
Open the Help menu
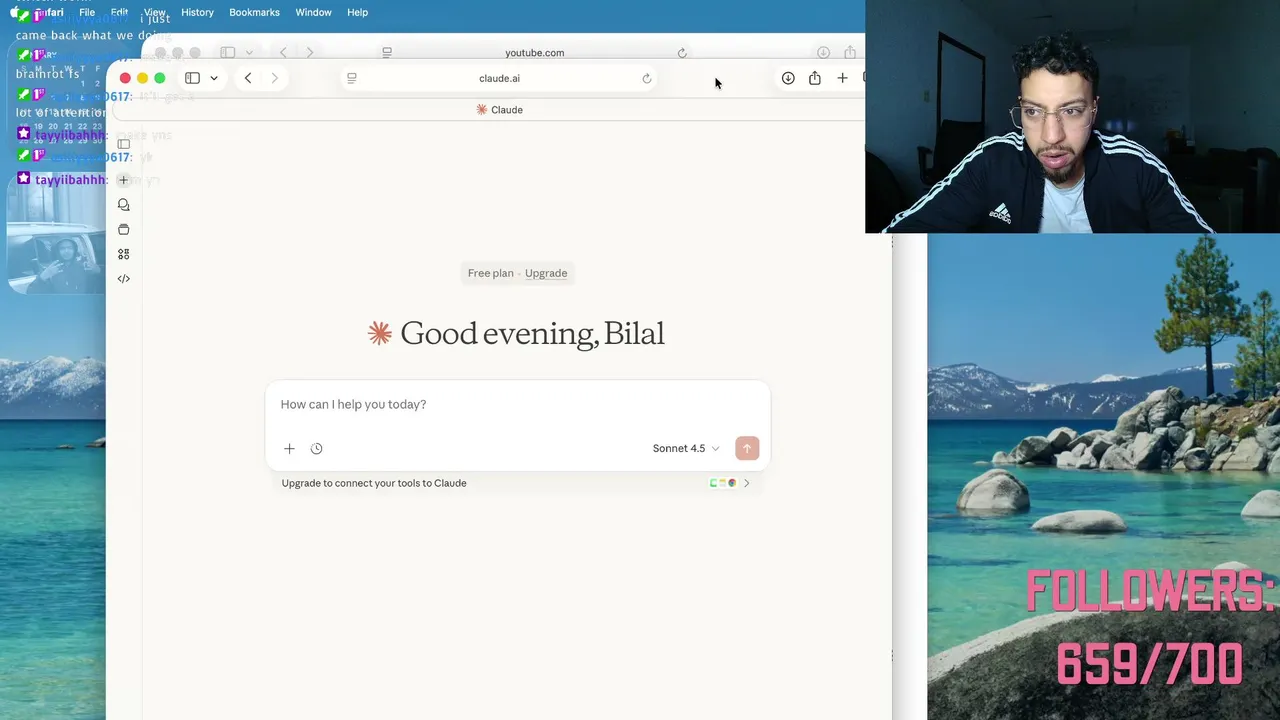pyautogui.click(x=357, y=12)
